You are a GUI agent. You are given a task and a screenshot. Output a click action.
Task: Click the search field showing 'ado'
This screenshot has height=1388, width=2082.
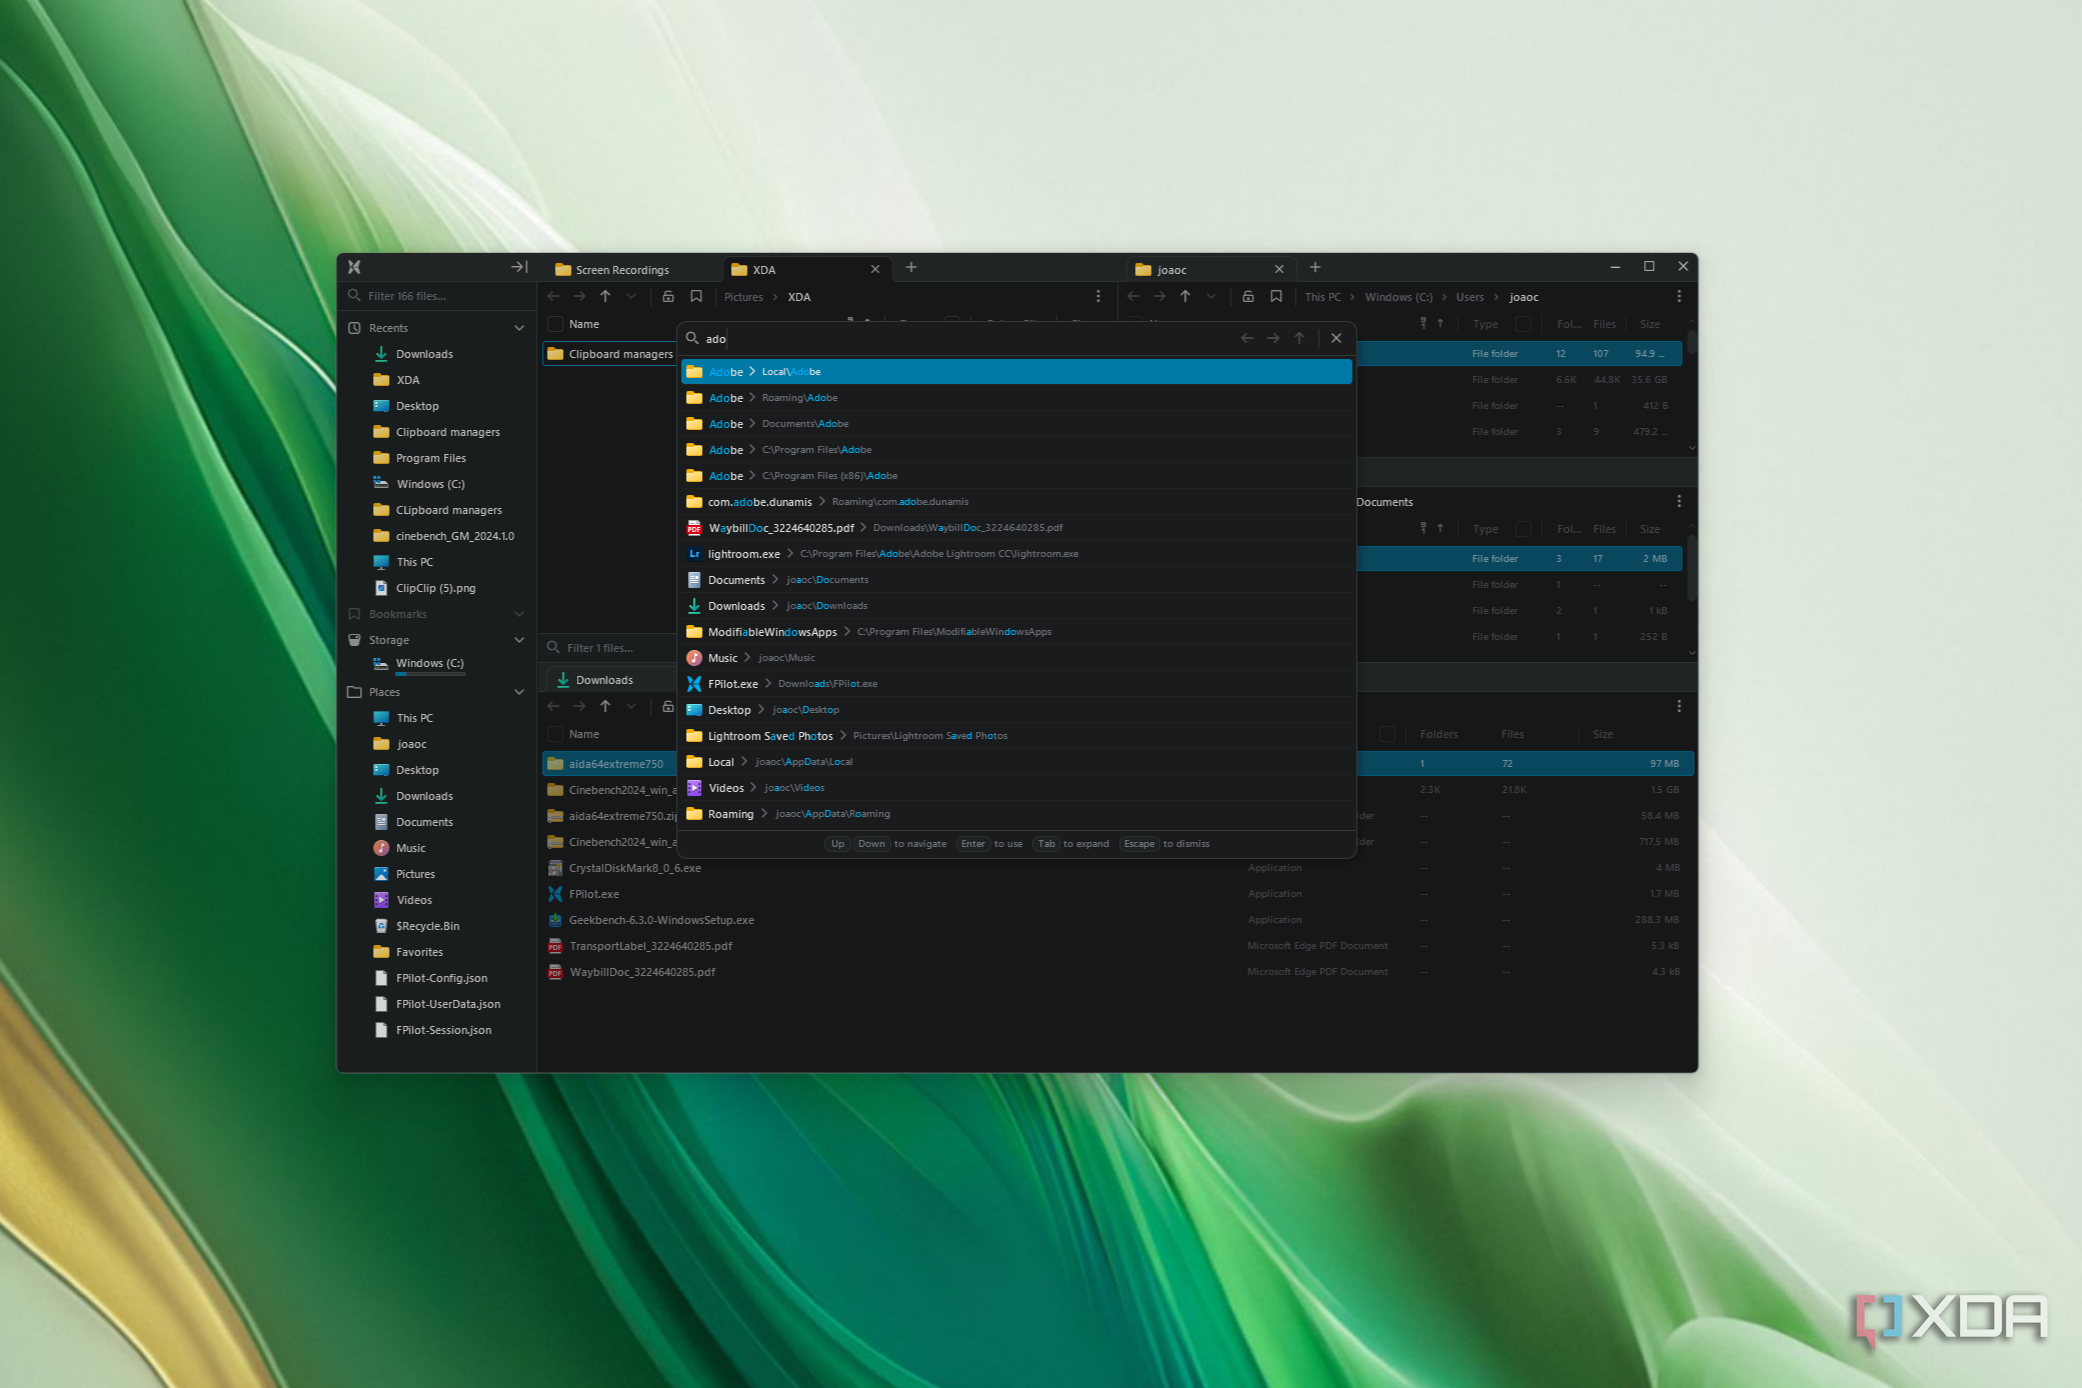click(715, 338)
